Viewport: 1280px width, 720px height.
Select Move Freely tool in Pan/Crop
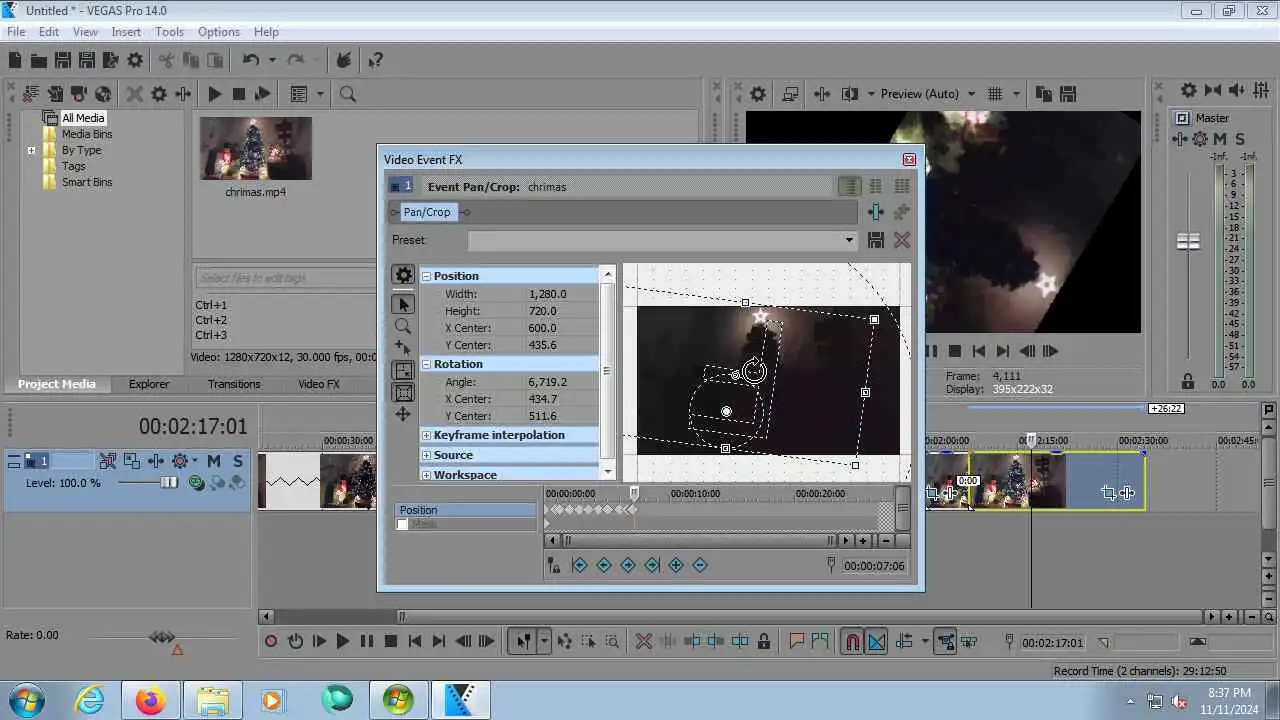coord(403,414)
